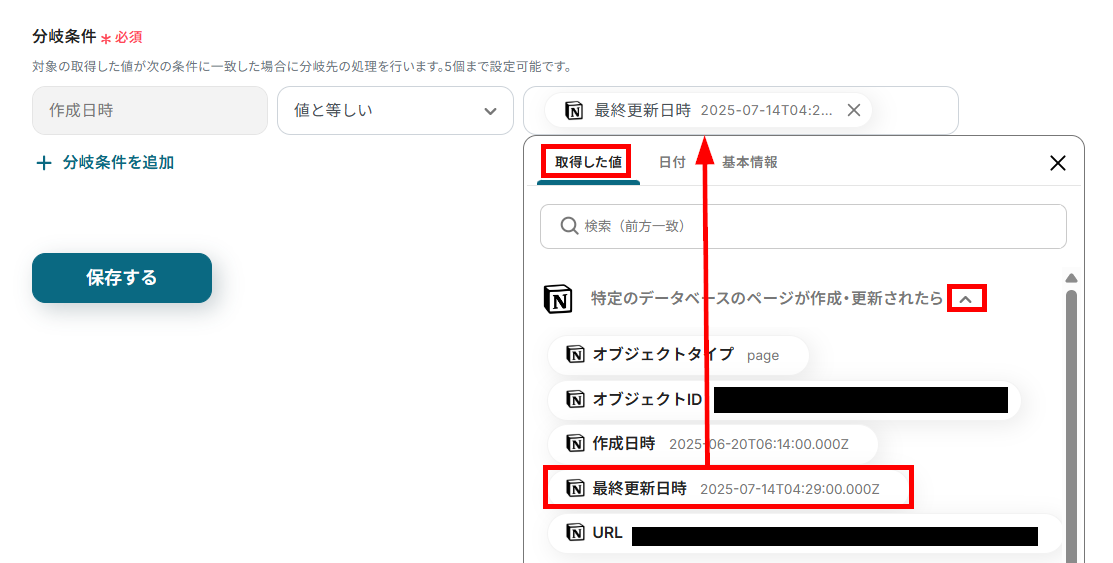Screen dimensions: 1113x563
Task: Click Notion icon in 最終更新日時 list row
Action: pos(575,488)
